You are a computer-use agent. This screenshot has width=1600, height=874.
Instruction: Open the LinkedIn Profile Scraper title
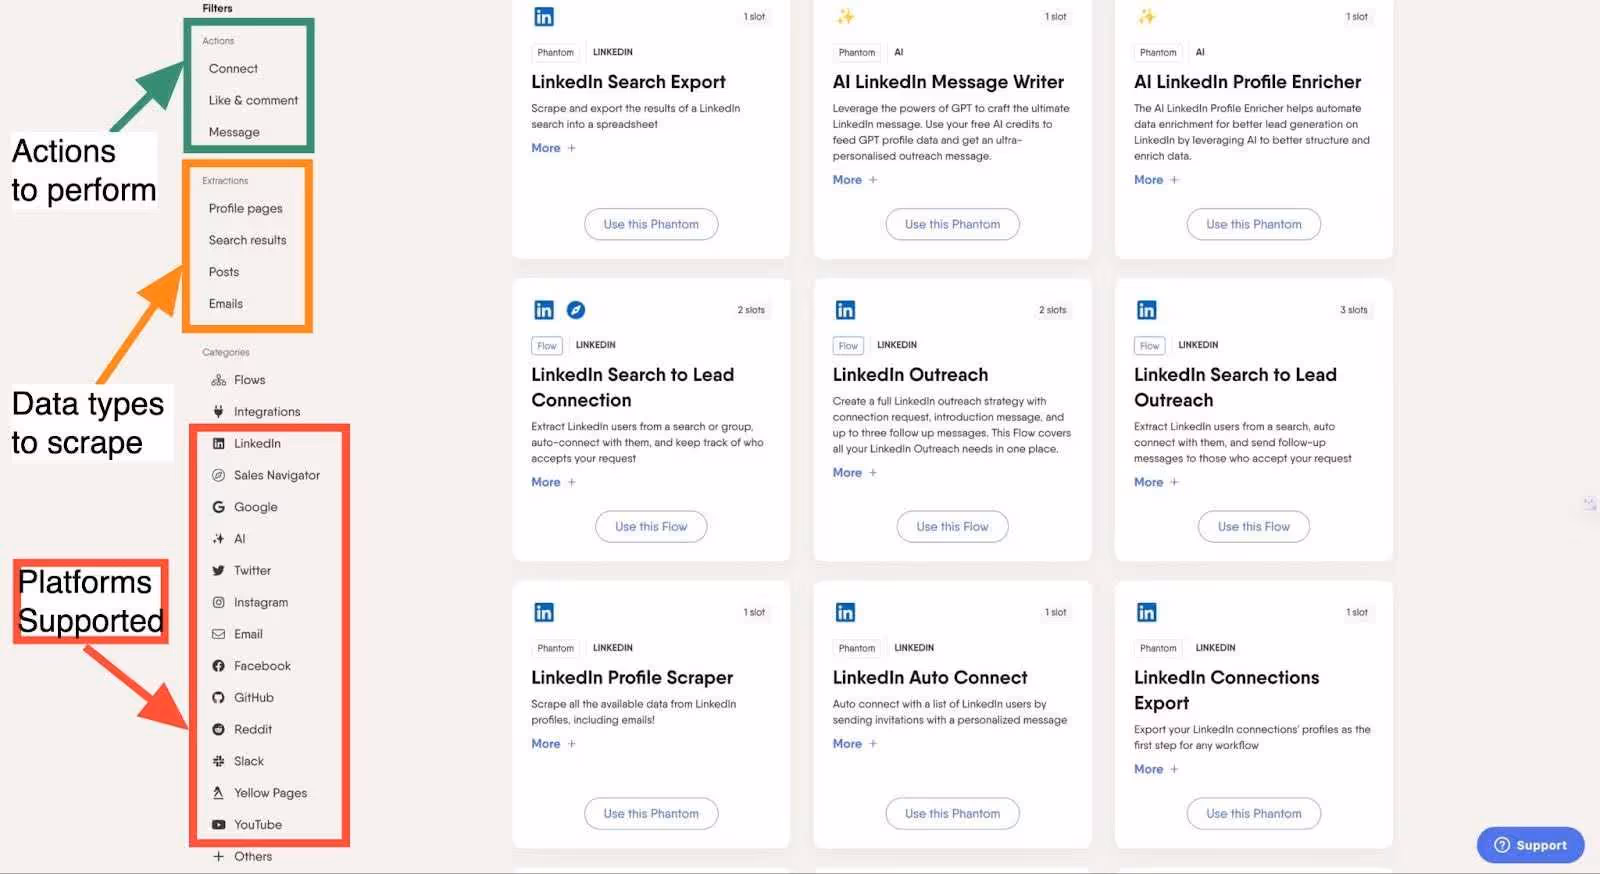tap(632, 678)
